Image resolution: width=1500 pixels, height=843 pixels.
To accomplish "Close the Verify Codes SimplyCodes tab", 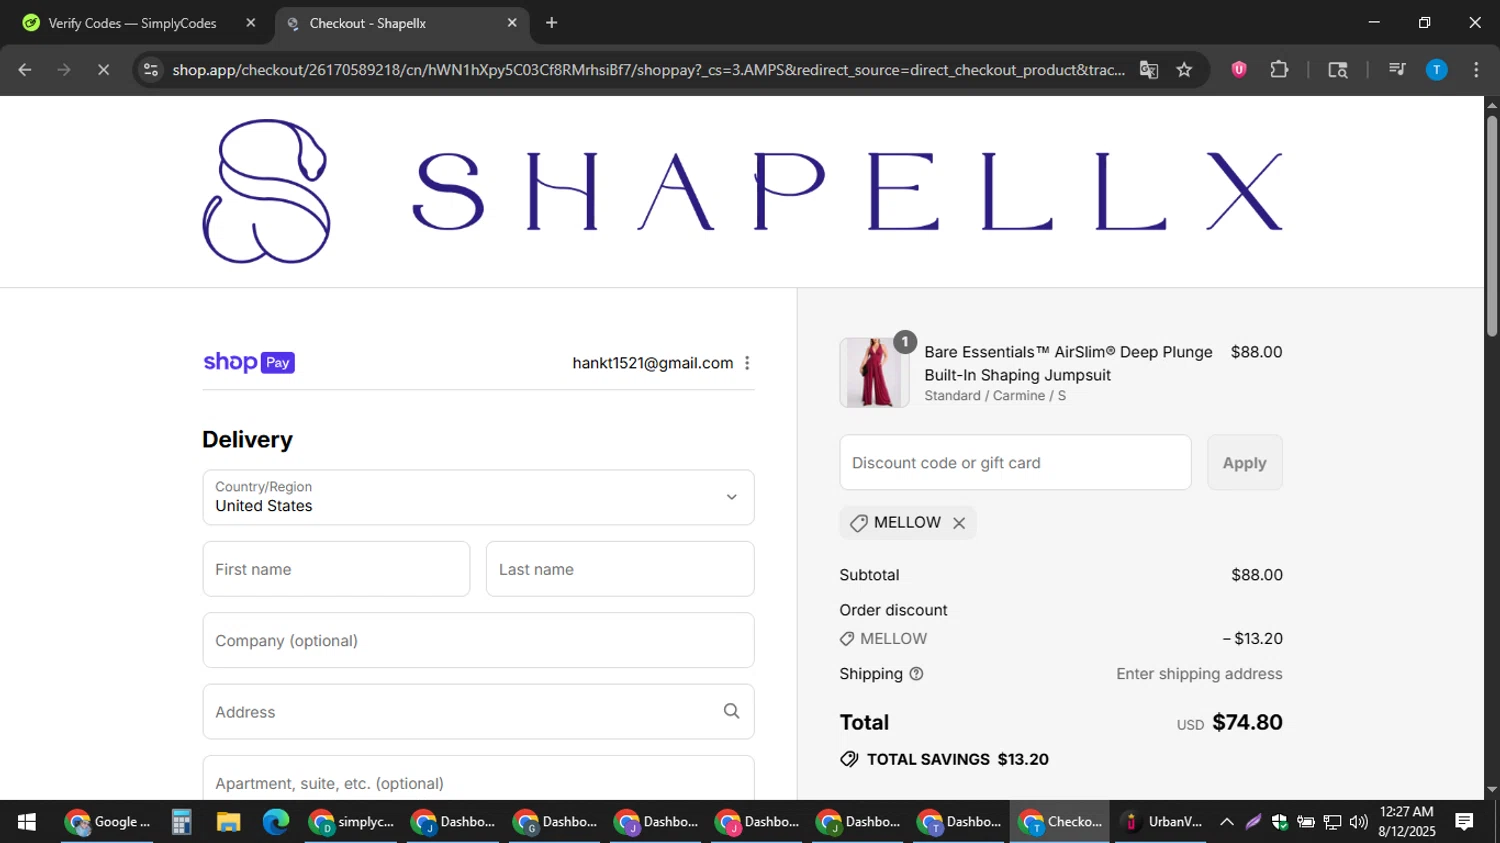I will [x=251, y=22].
